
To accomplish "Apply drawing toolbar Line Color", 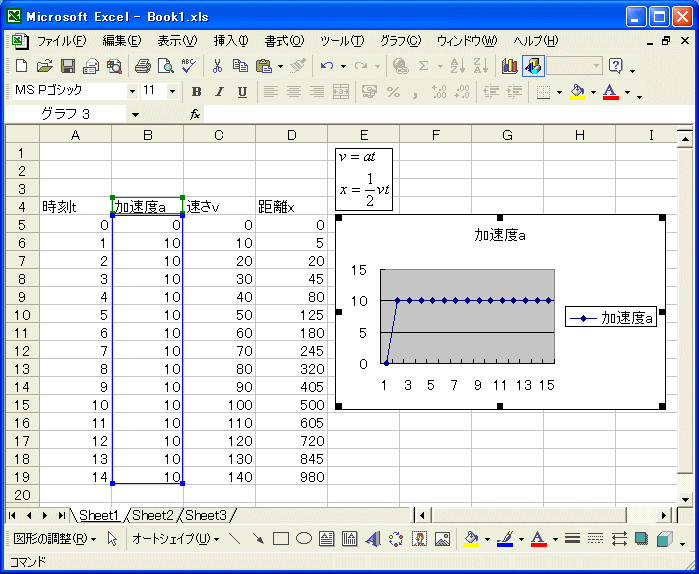I will 505,539.
